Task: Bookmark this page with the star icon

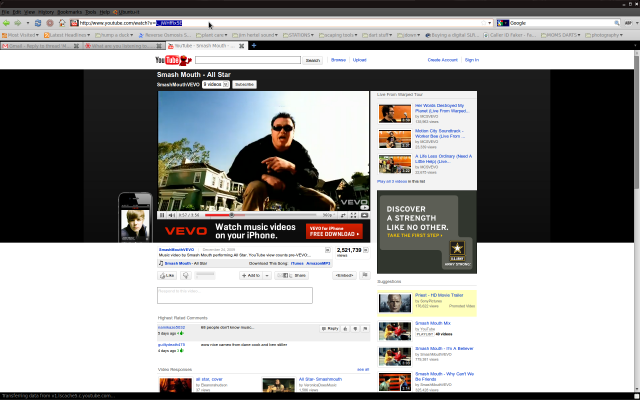Action: (484, 23)
